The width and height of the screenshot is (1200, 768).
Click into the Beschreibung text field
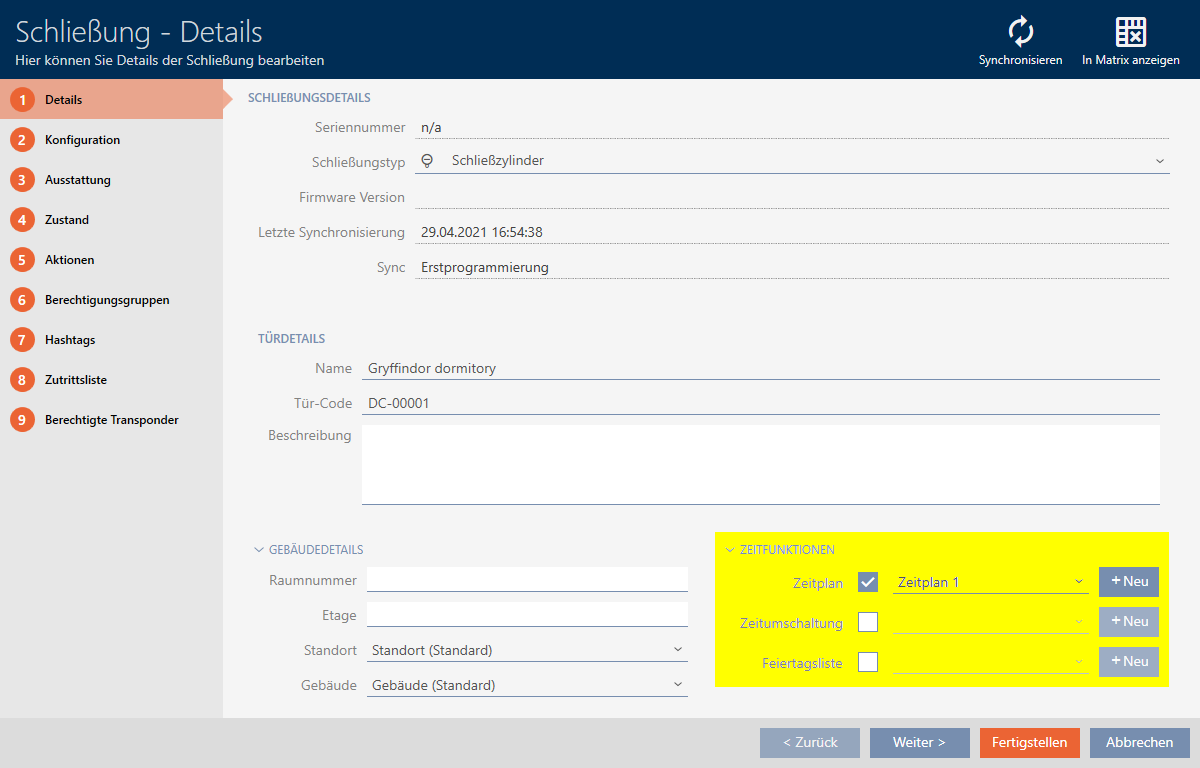[760, 465]
